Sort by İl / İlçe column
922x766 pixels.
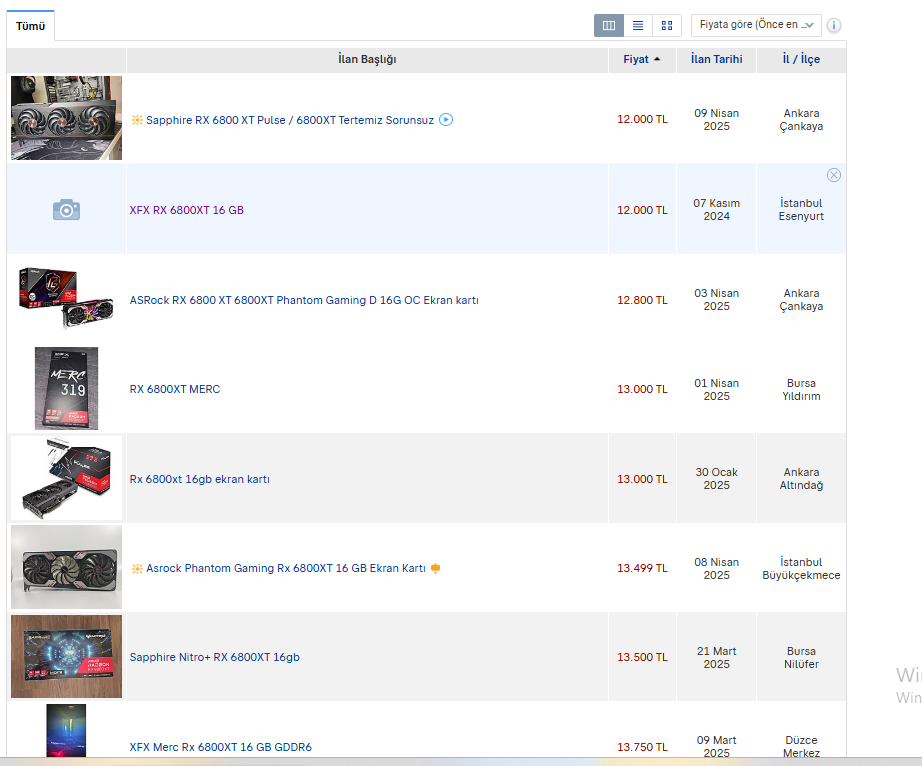pos(801,59)
